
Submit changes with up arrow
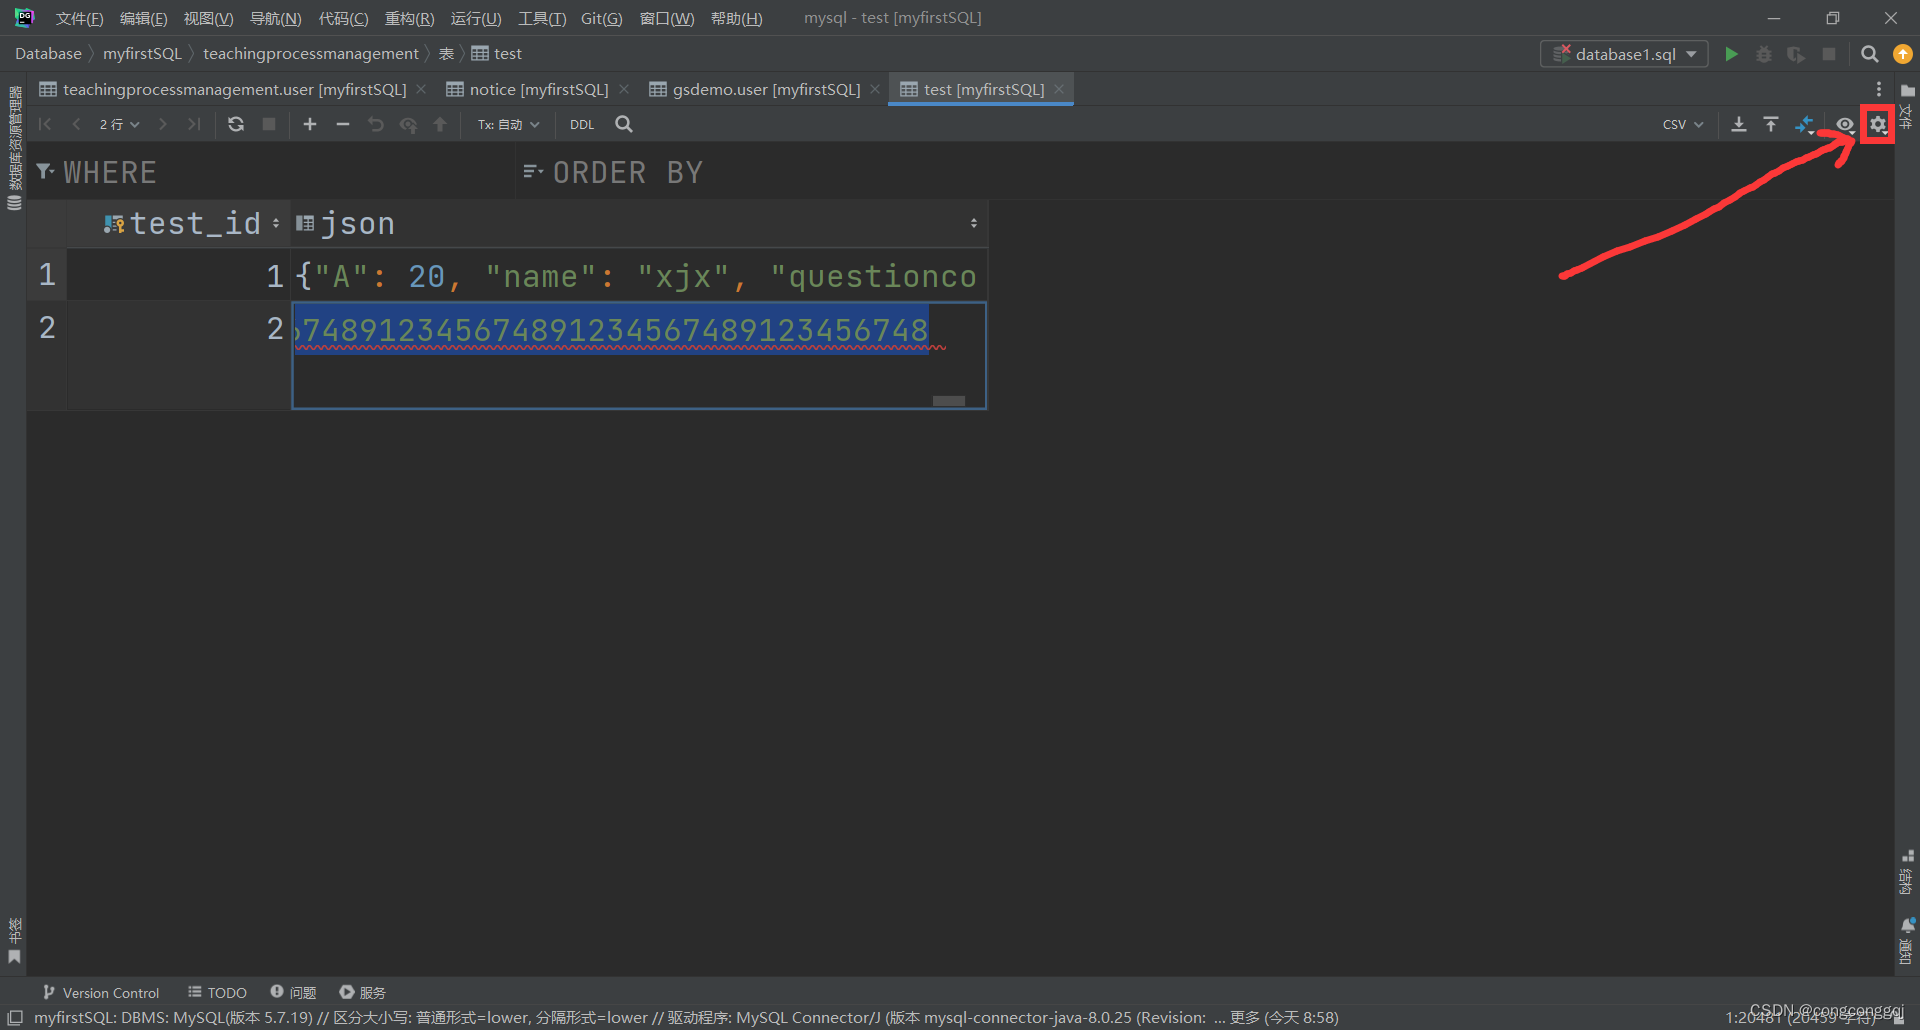[x=440, y=124]
